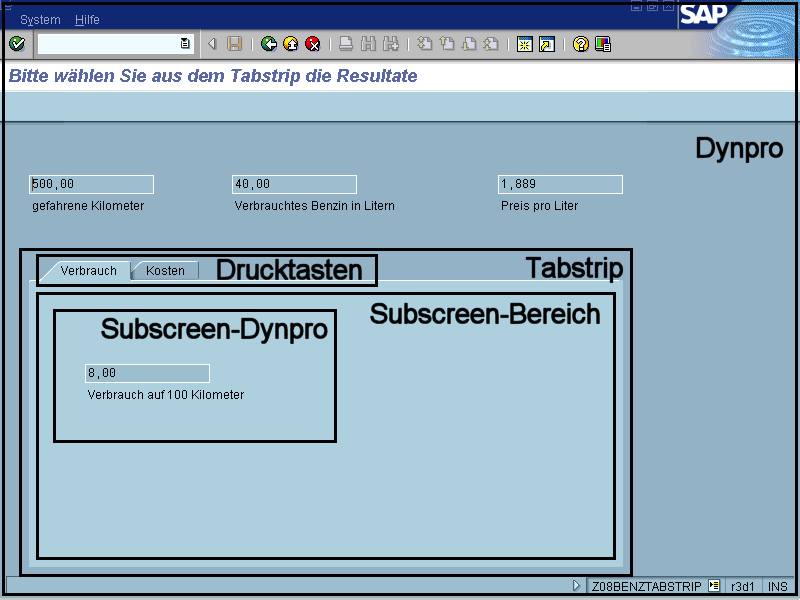The width and height of the screenshot is (800, 600).
Task: Click the yellow Exit icon
Action: click(x=290, y=43)
